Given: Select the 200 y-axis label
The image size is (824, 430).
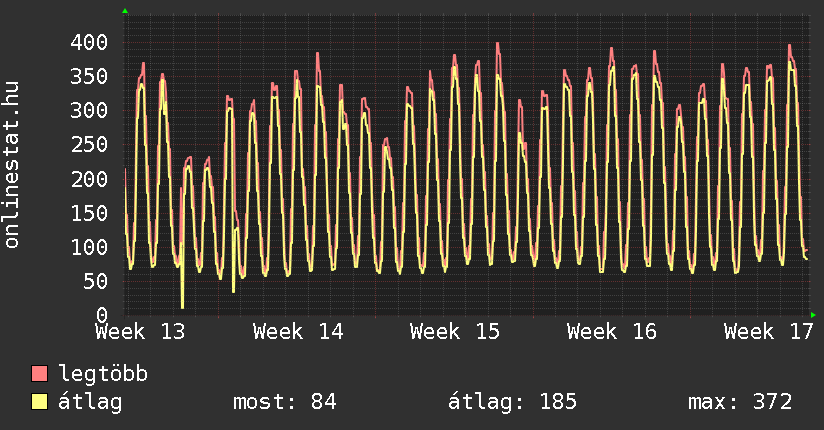Looking at the screenshot, I should pos(89,178).
